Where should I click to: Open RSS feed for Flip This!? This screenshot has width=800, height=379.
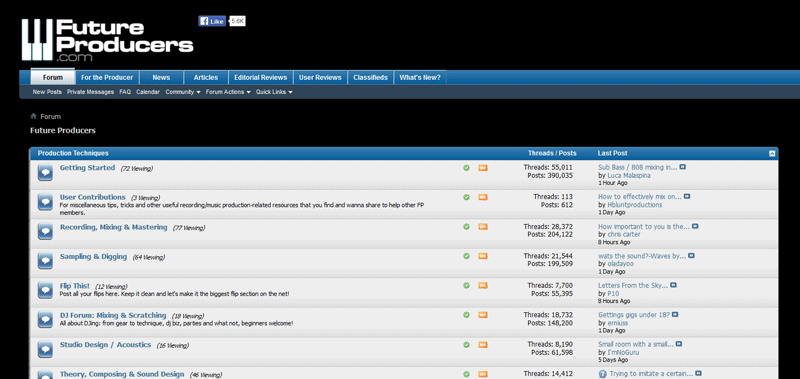483,286
